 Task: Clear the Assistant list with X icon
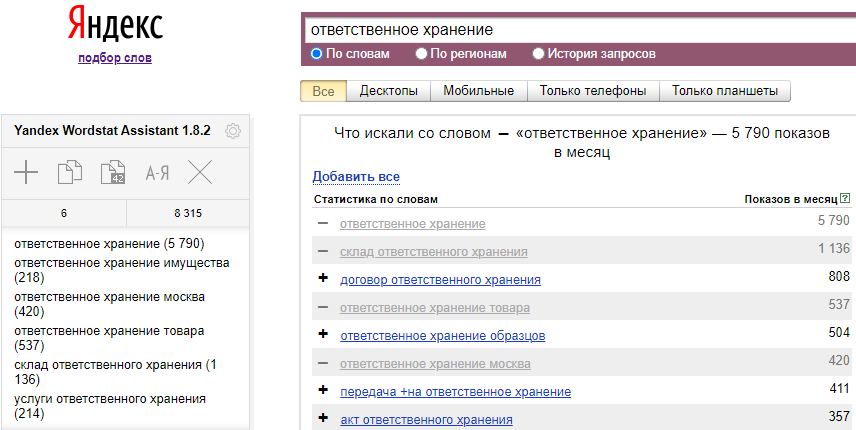point(200,172)
